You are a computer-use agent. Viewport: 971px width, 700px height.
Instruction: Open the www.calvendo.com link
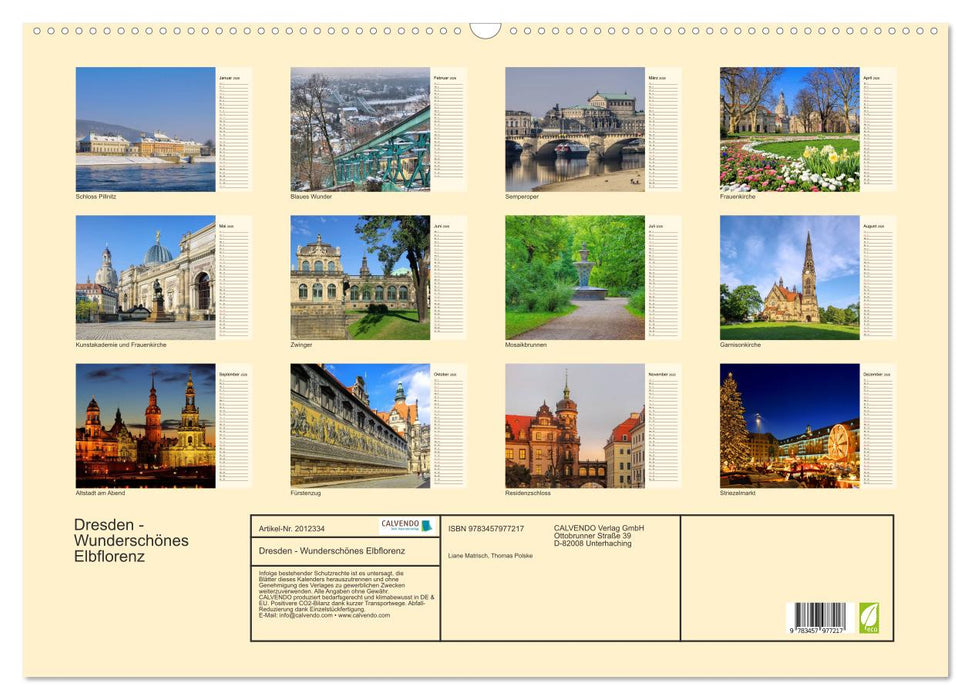(x=364, y=614)
